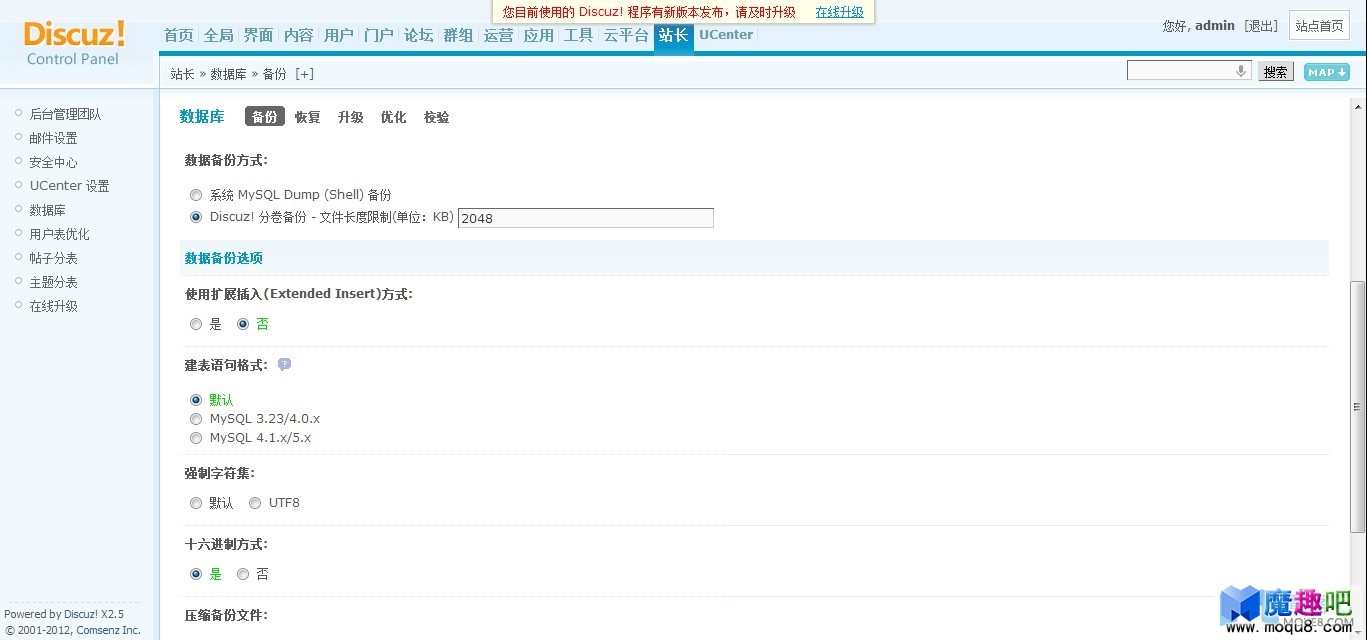Open the 用户 top menu

[339, 35]
